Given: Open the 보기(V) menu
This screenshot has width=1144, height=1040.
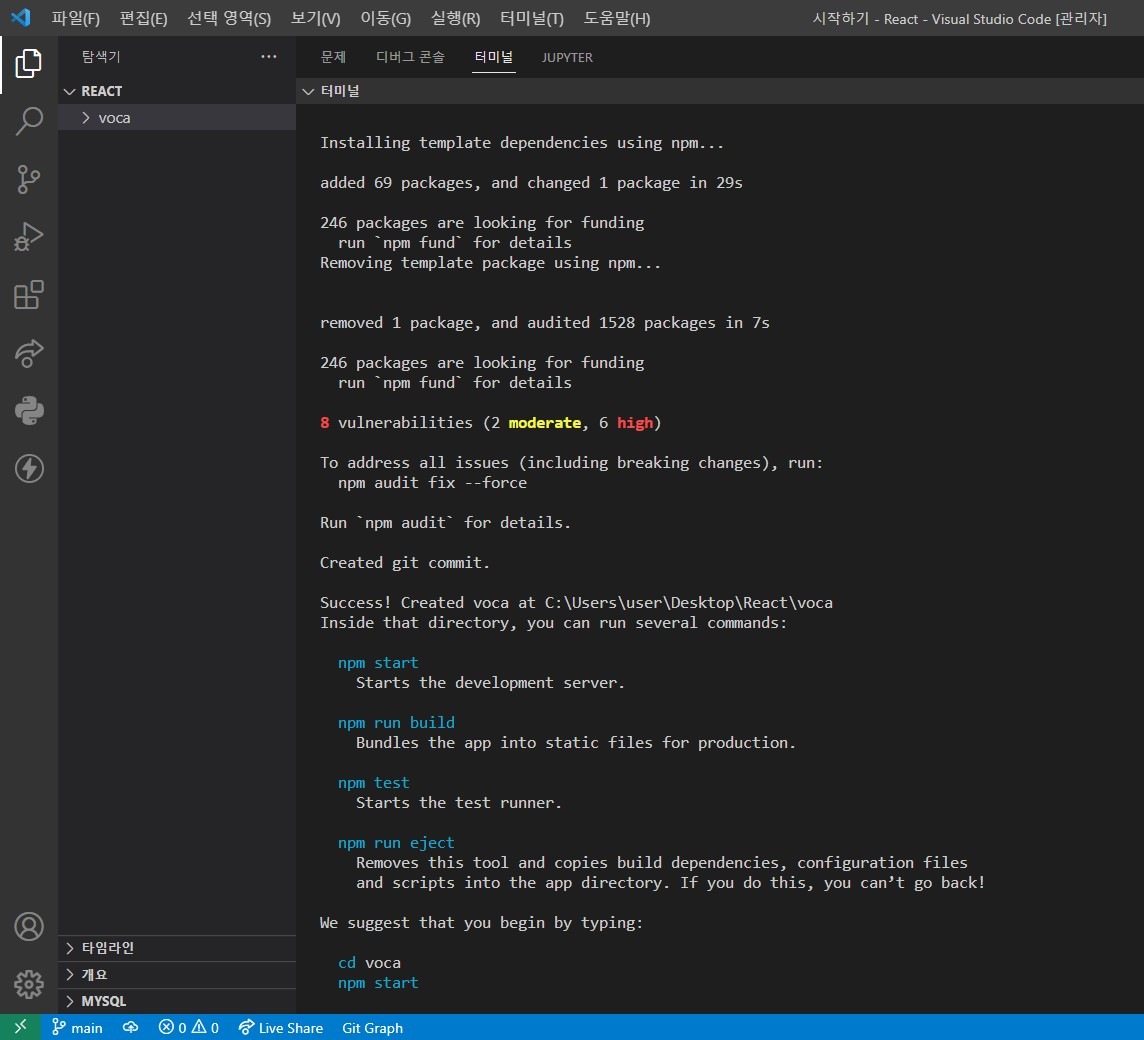Looking at the screenshot, I should (315, 18).
